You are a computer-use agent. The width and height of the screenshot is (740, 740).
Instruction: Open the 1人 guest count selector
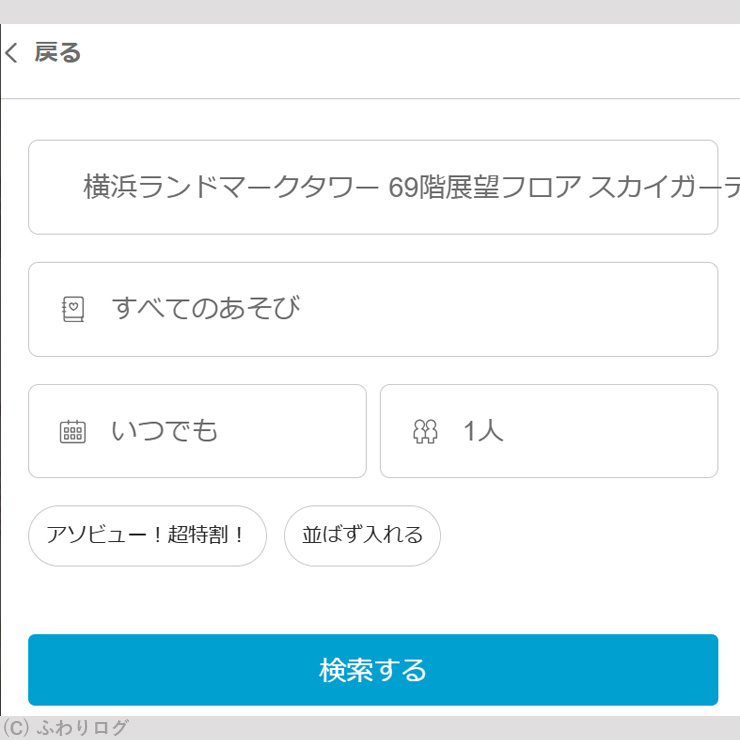548,431
